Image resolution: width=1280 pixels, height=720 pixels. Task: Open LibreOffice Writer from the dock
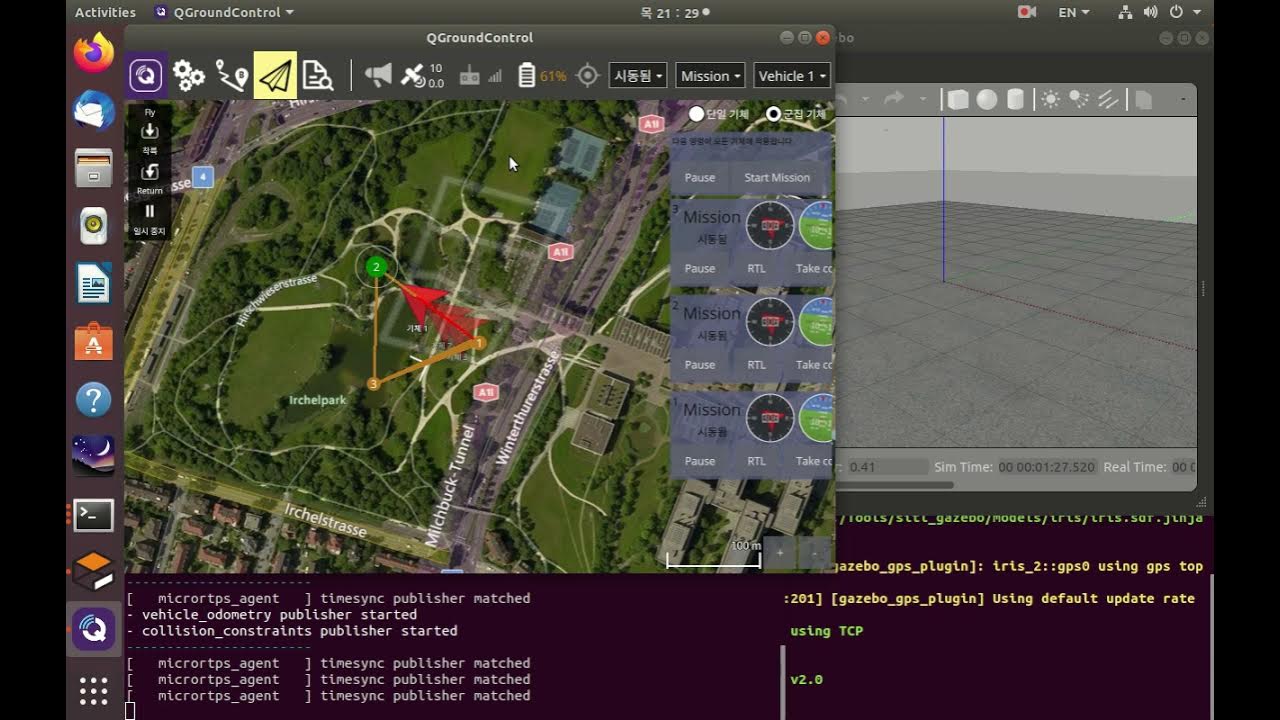[94, 284]
